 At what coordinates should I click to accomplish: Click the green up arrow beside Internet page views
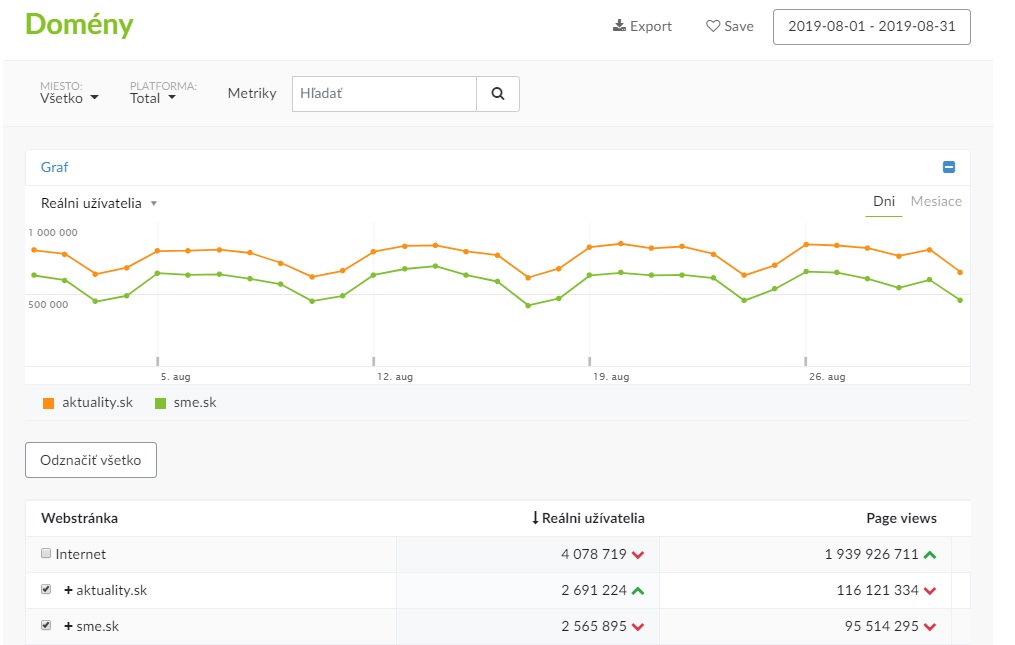(930, 555)
